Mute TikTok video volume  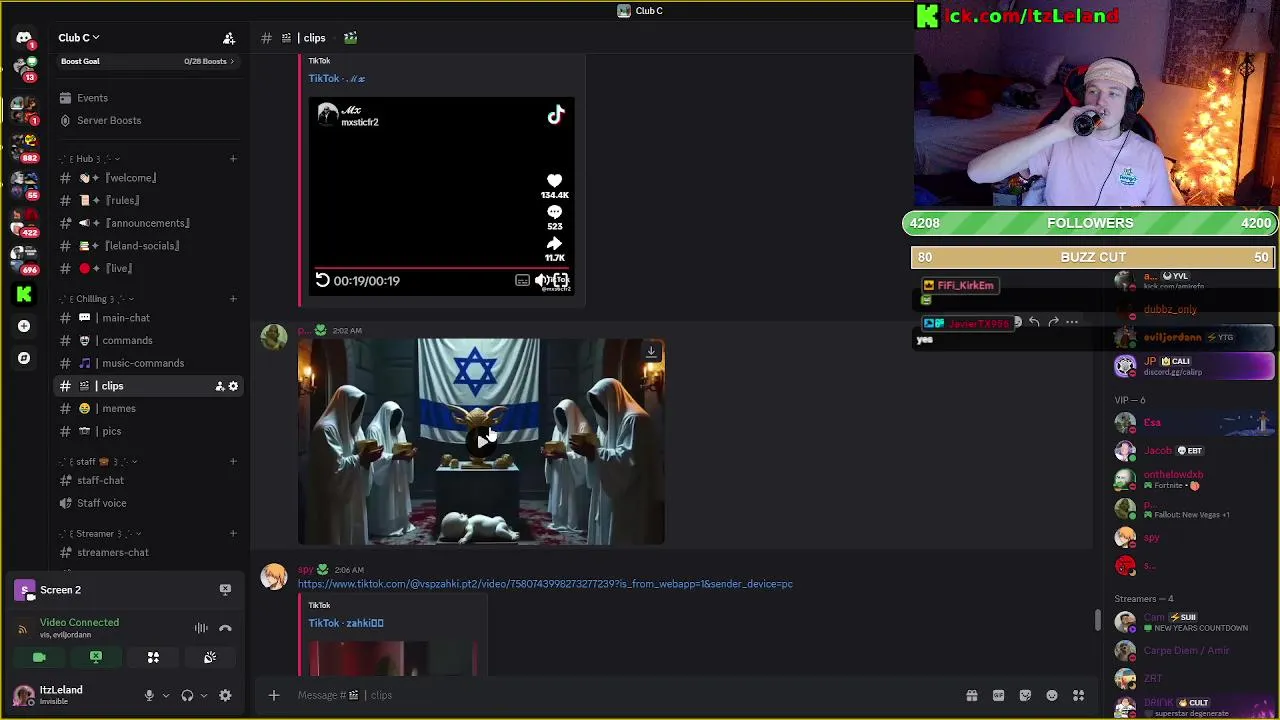[x=541, y=280]
